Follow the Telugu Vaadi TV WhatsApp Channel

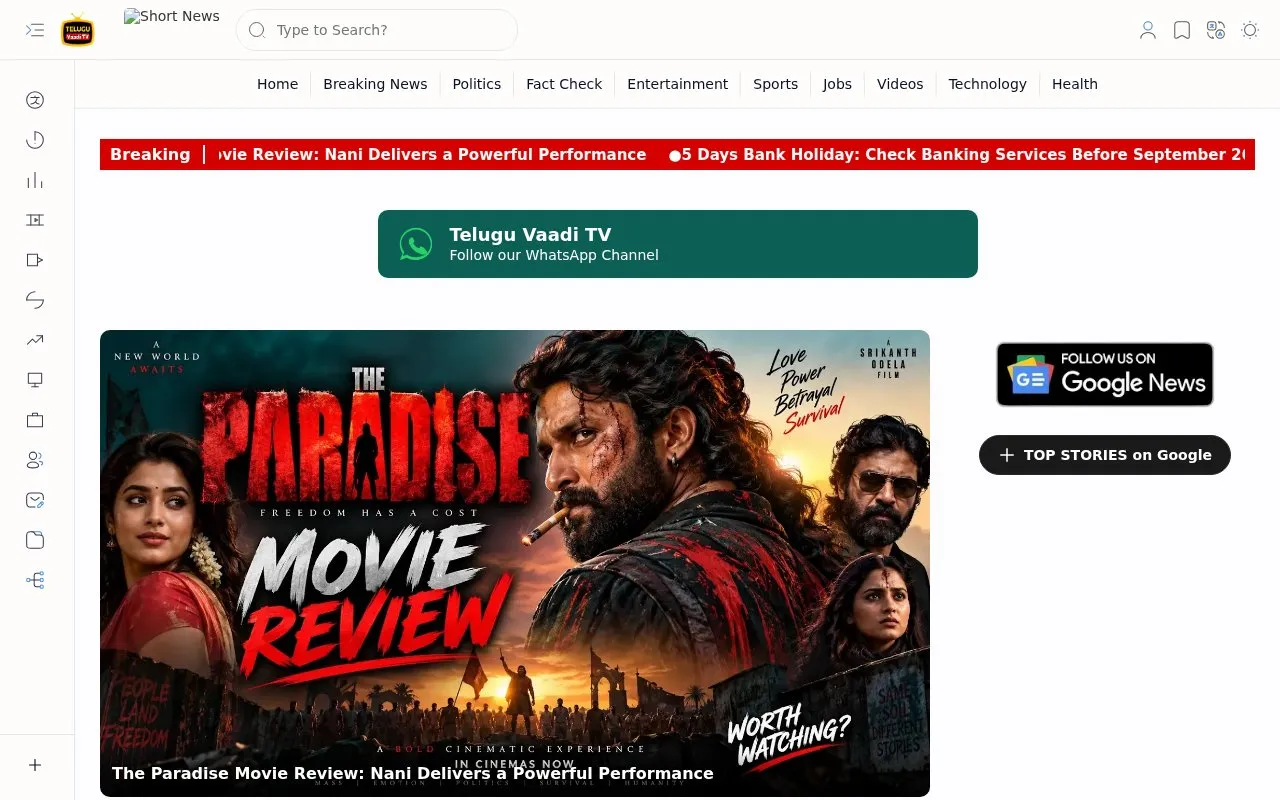[678, 244]
